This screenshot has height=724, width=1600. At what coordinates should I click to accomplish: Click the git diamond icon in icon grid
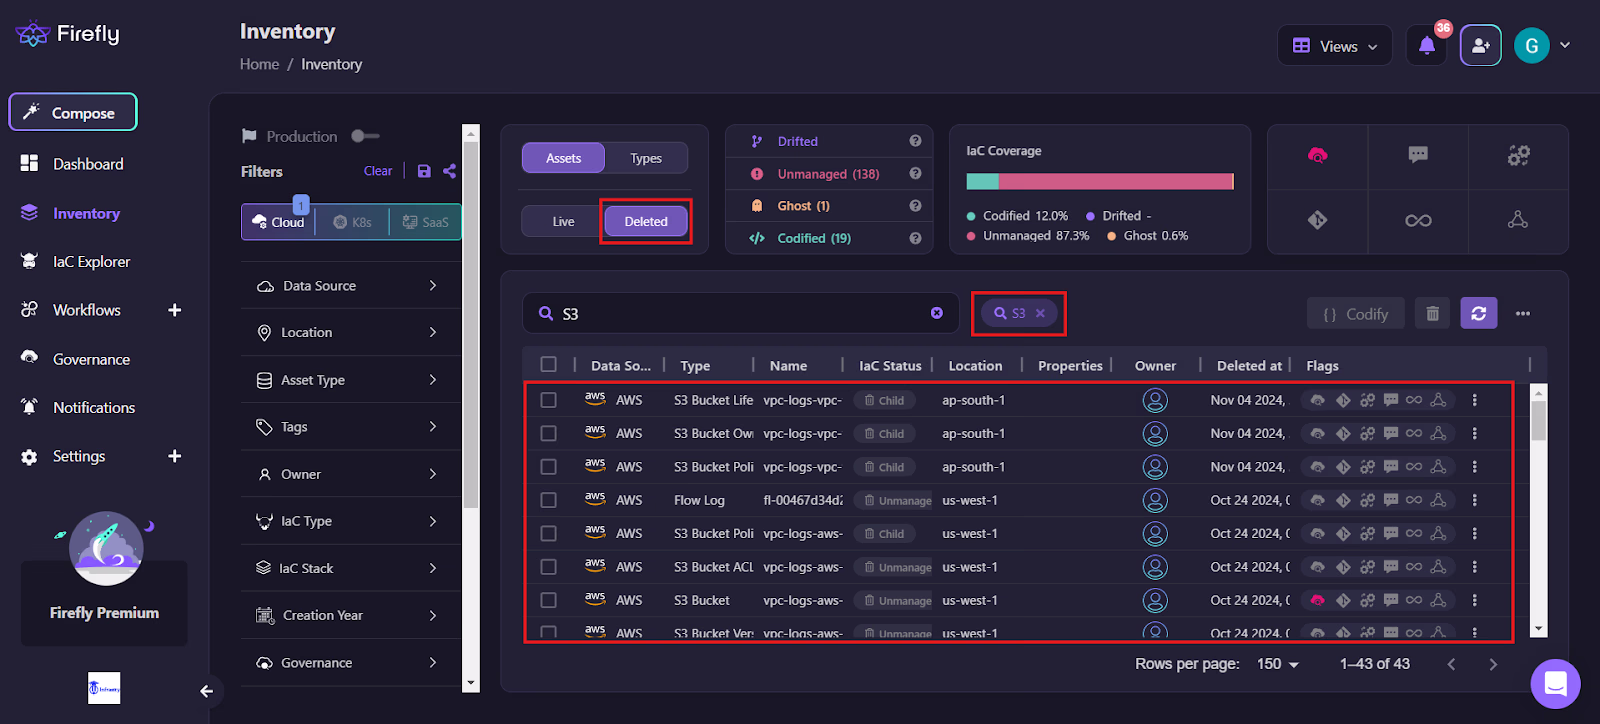click(1317, 220)
